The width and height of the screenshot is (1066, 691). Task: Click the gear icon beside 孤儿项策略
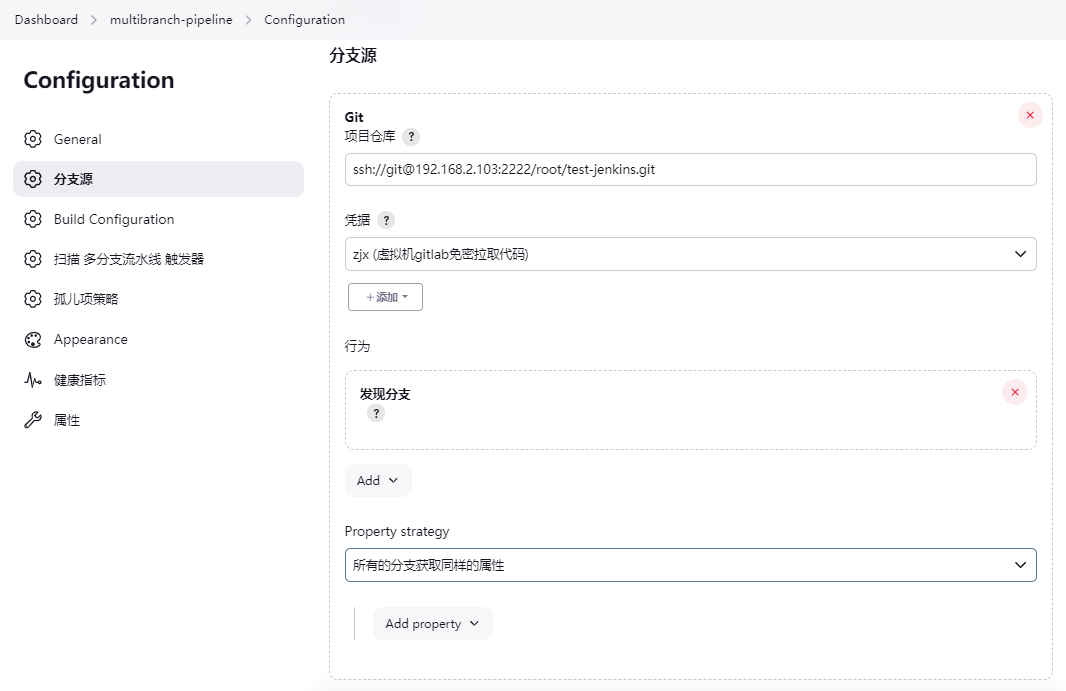[33, 299]
